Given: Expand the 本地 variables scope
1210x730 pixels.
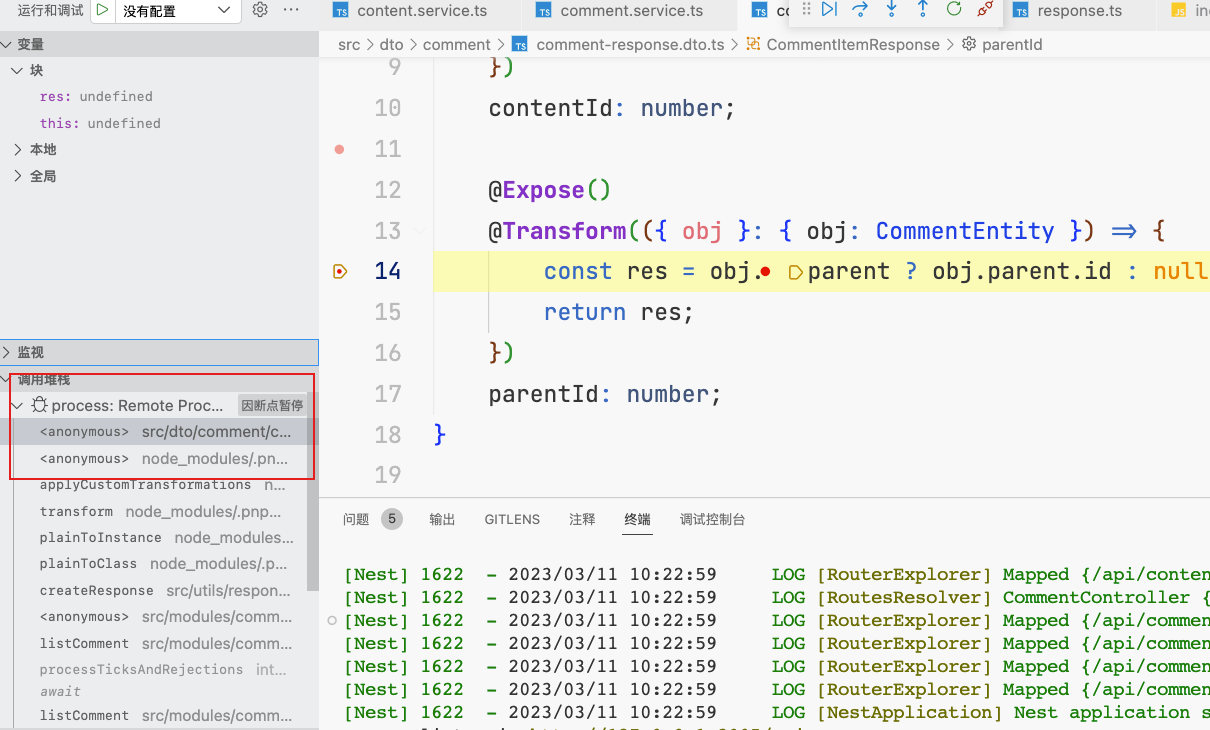Looking at the screenshot, I should pos(42,149).
